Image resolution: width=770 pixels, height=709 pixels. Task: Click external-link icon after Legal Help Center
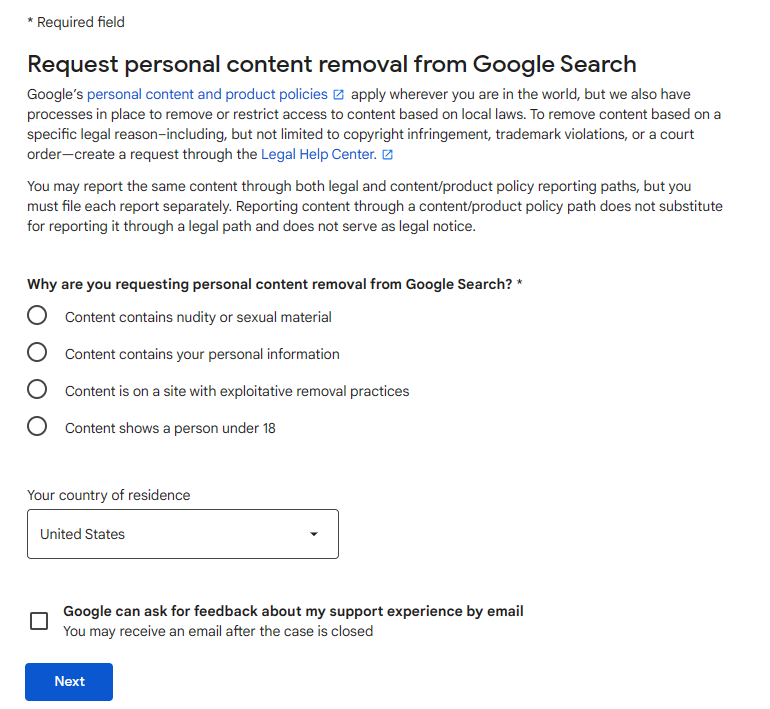[x=388, y=155]
